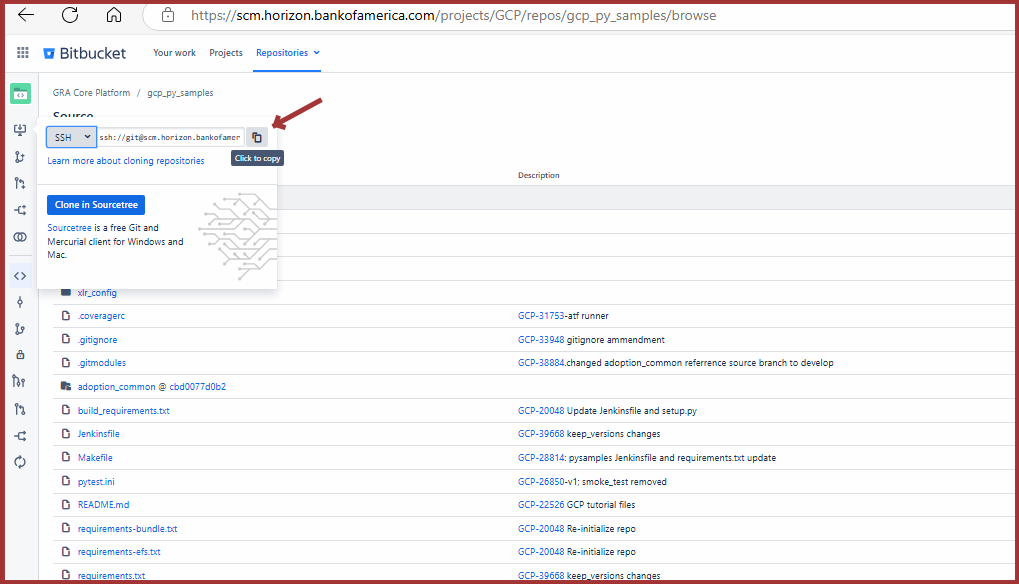The height and width of the screenshot is (584, 1019).
Task: Click the file icon beside Makefile
Action: tap(66, 457)
